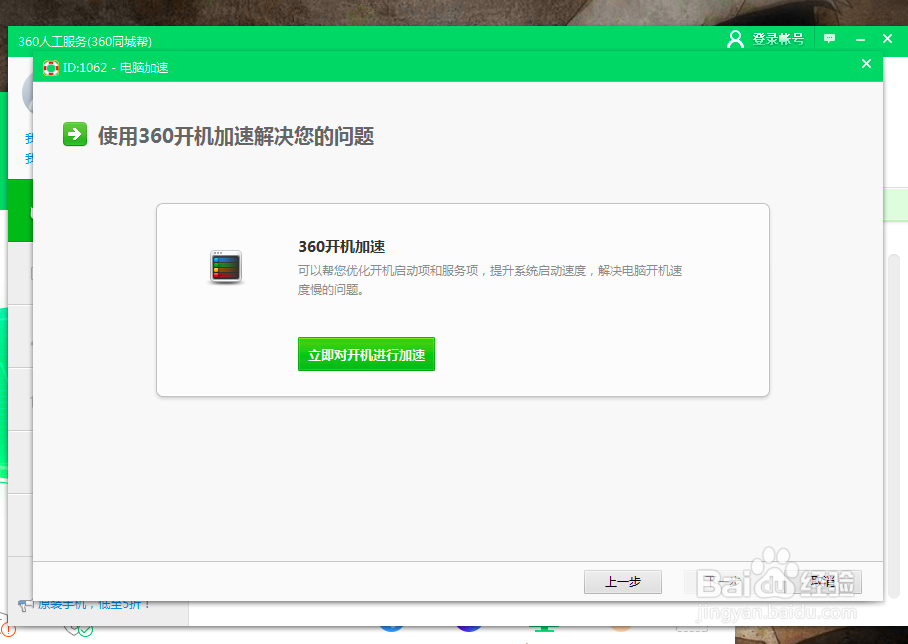This screenshot has height=644, width=908.
Task: Click the 立即对开机进行加速 green button
Action: pyautogui.click(x=366, y=354)
